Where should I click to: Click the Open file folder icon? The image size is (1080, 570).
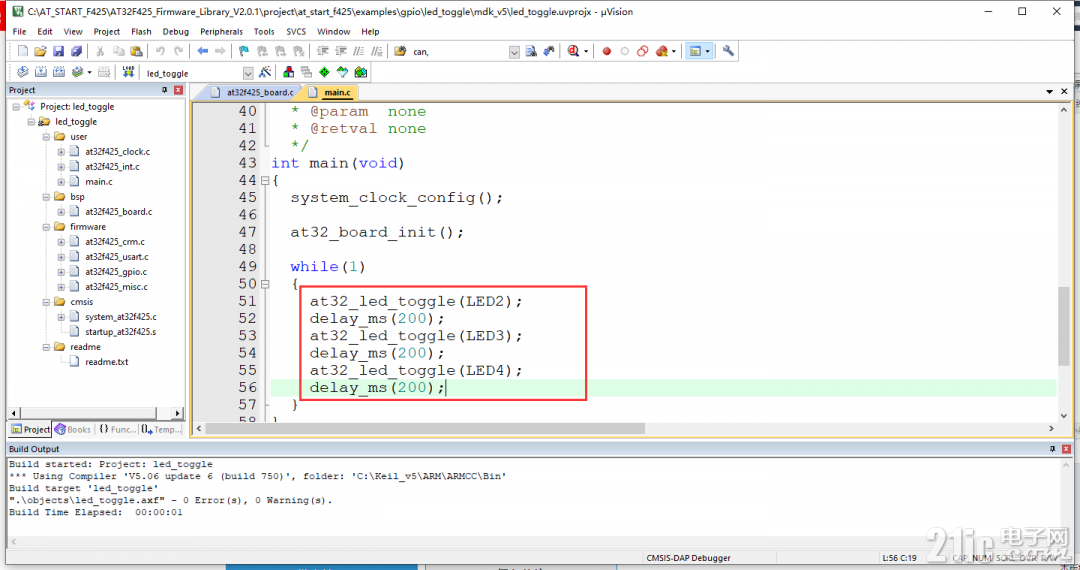(x=41, y=51)
